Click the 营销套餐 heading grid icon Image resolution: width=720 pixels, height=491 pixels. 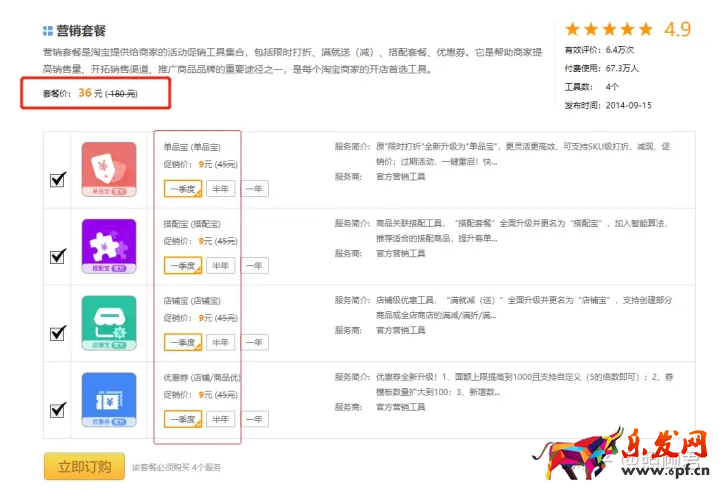pos(48,31)
